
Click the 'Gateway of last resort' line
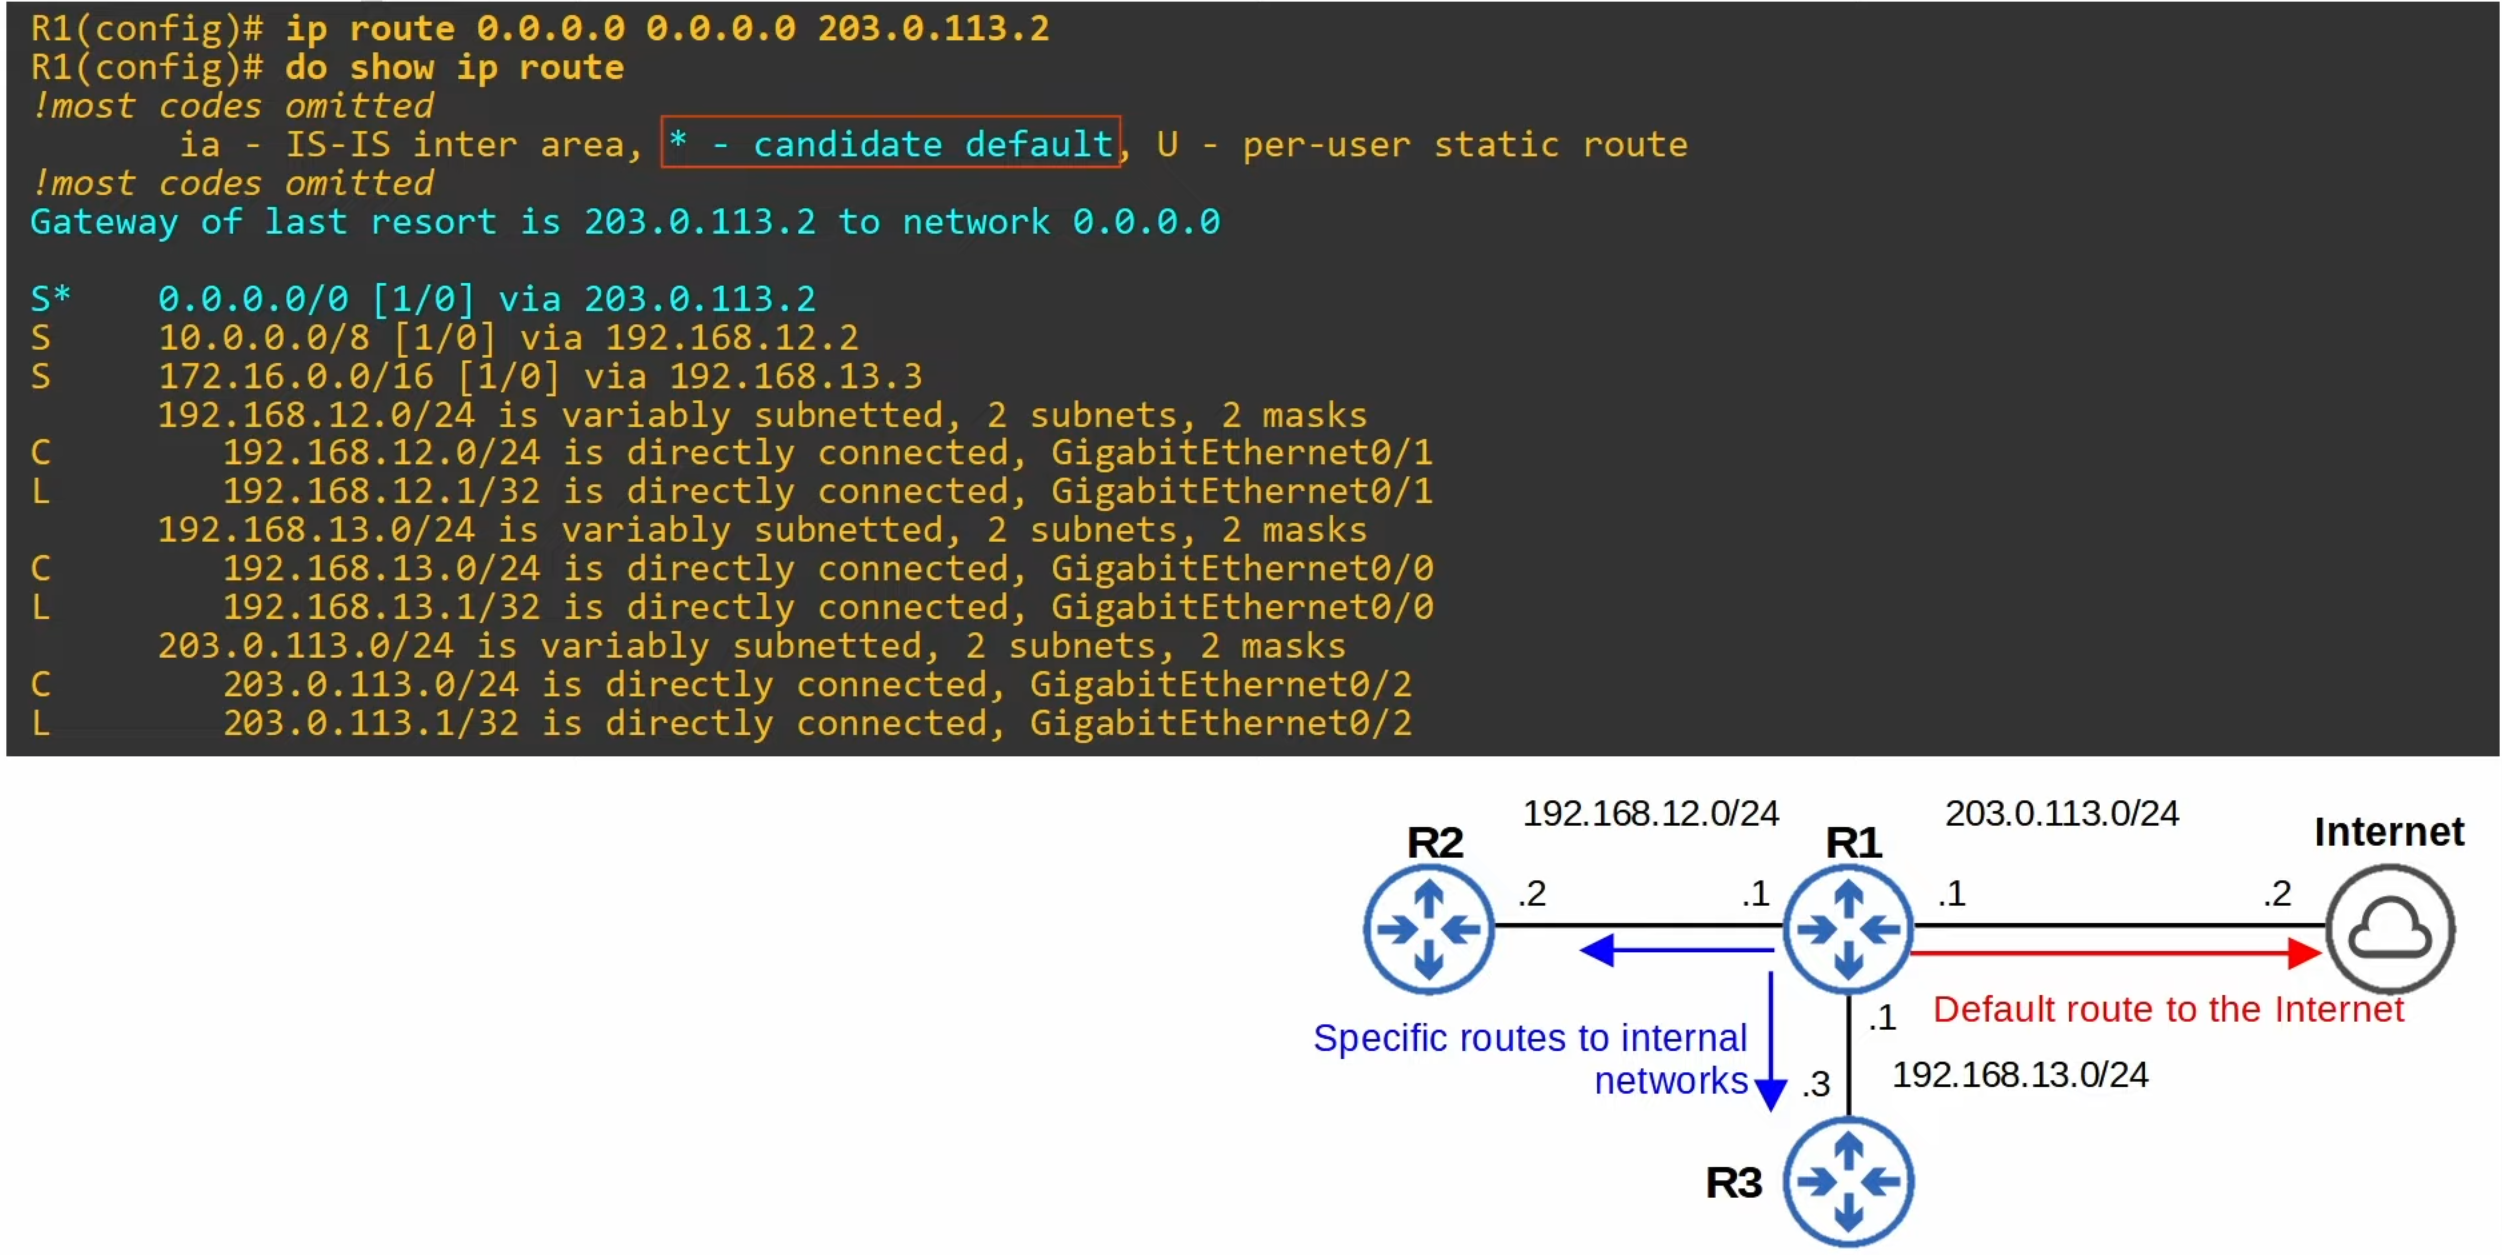(x=625, y=222)
